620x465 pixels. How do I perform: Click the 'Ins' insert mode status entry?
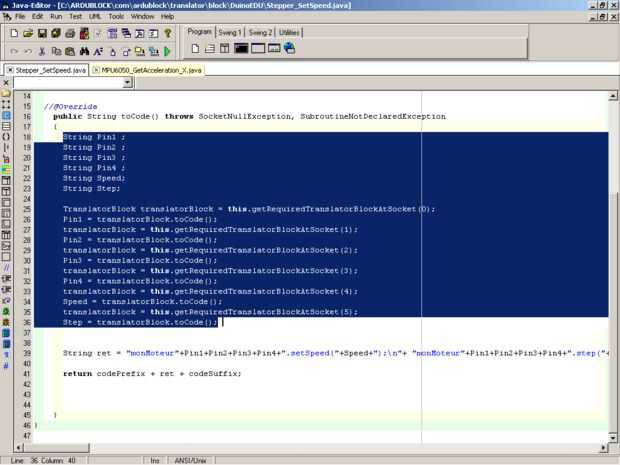(x=155, y=461)
